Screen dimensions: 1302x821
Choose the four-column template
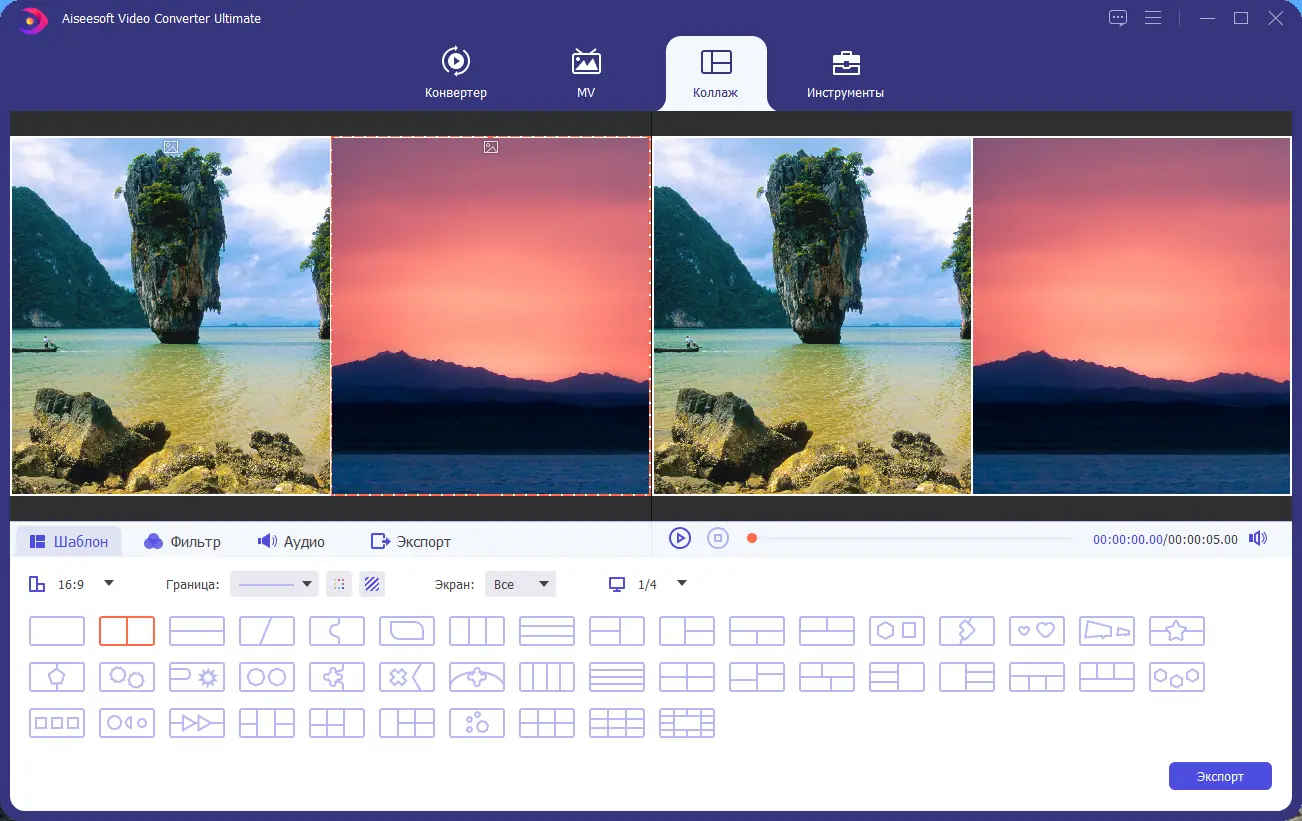click(x=547, y=677)
